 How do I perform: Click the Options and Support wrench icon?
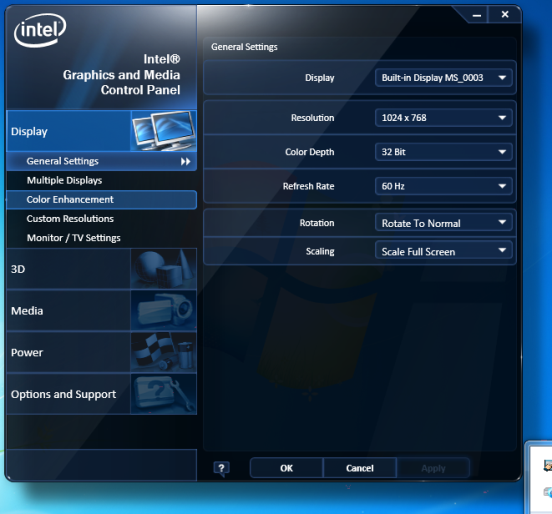(x=164, y=394)
